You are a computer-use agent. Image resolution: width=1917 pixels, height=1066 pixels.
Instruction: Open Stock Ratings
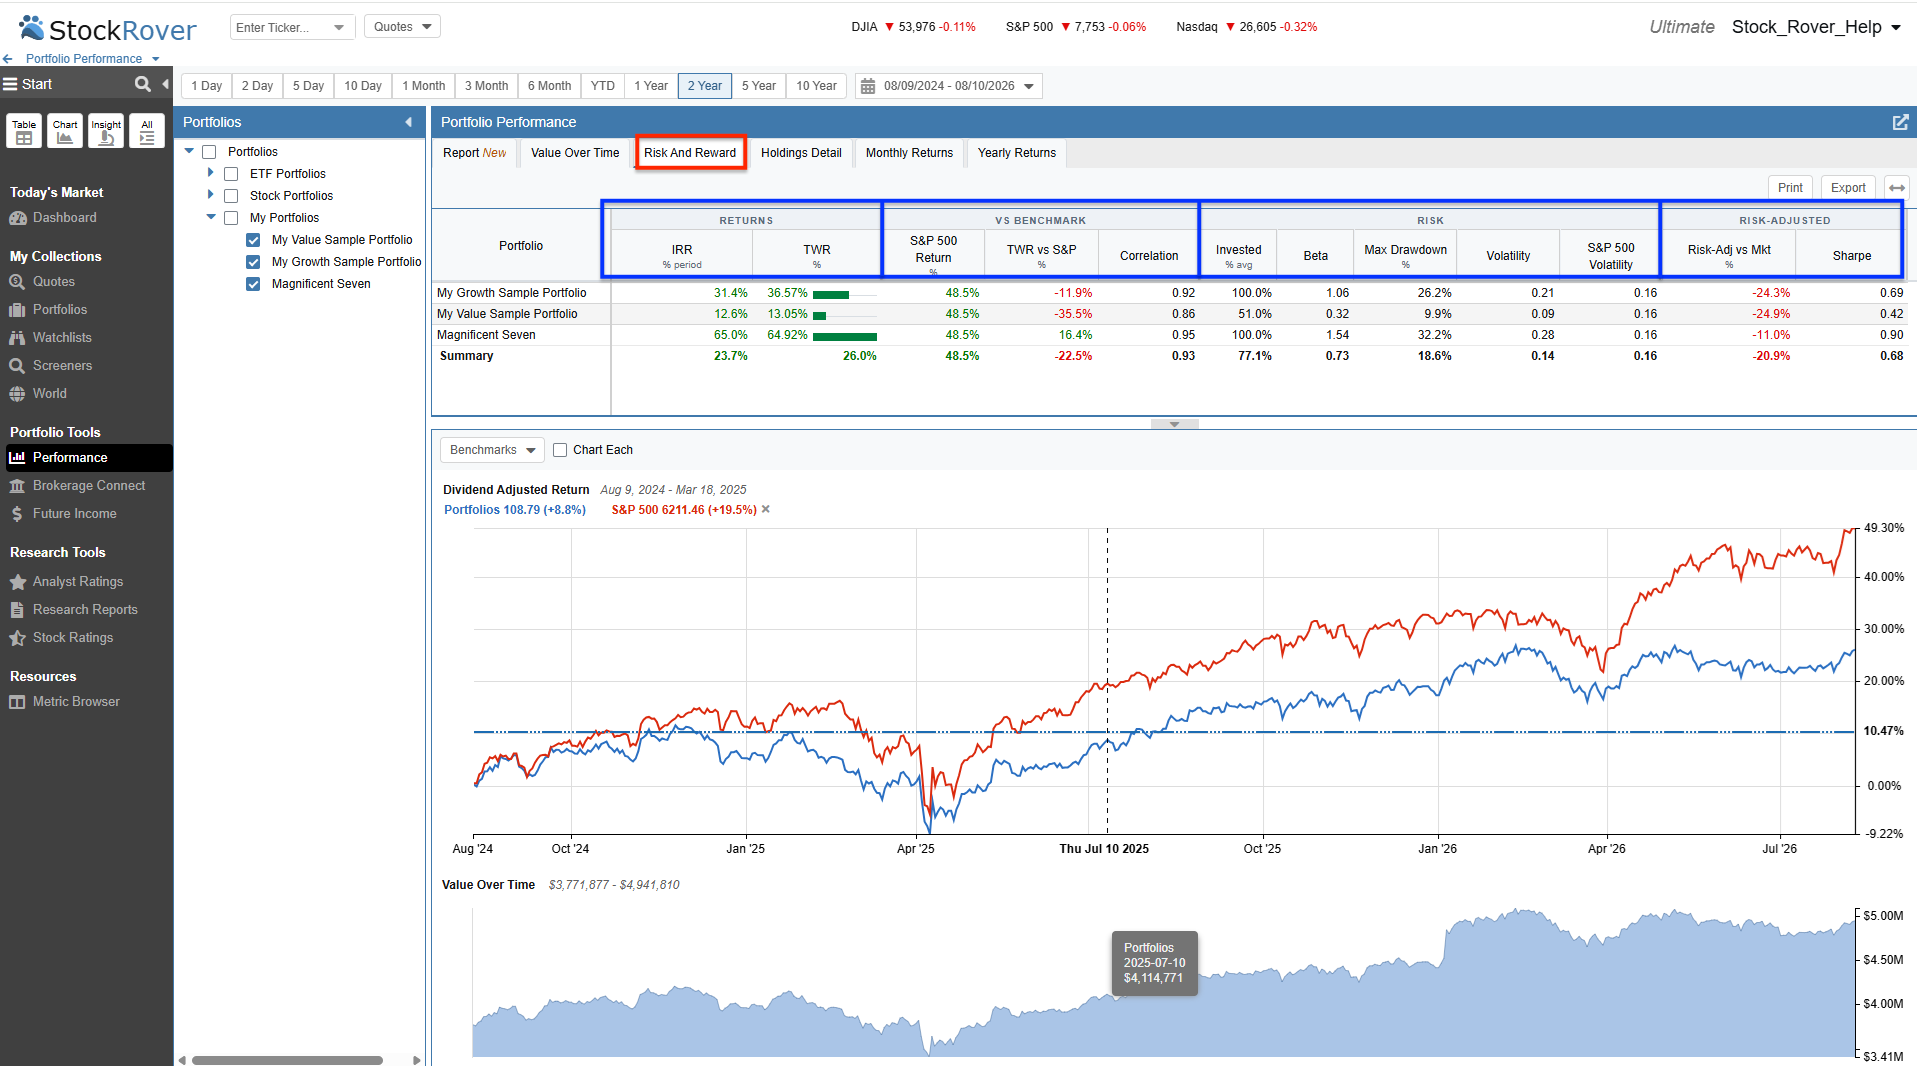coord(73,638)
